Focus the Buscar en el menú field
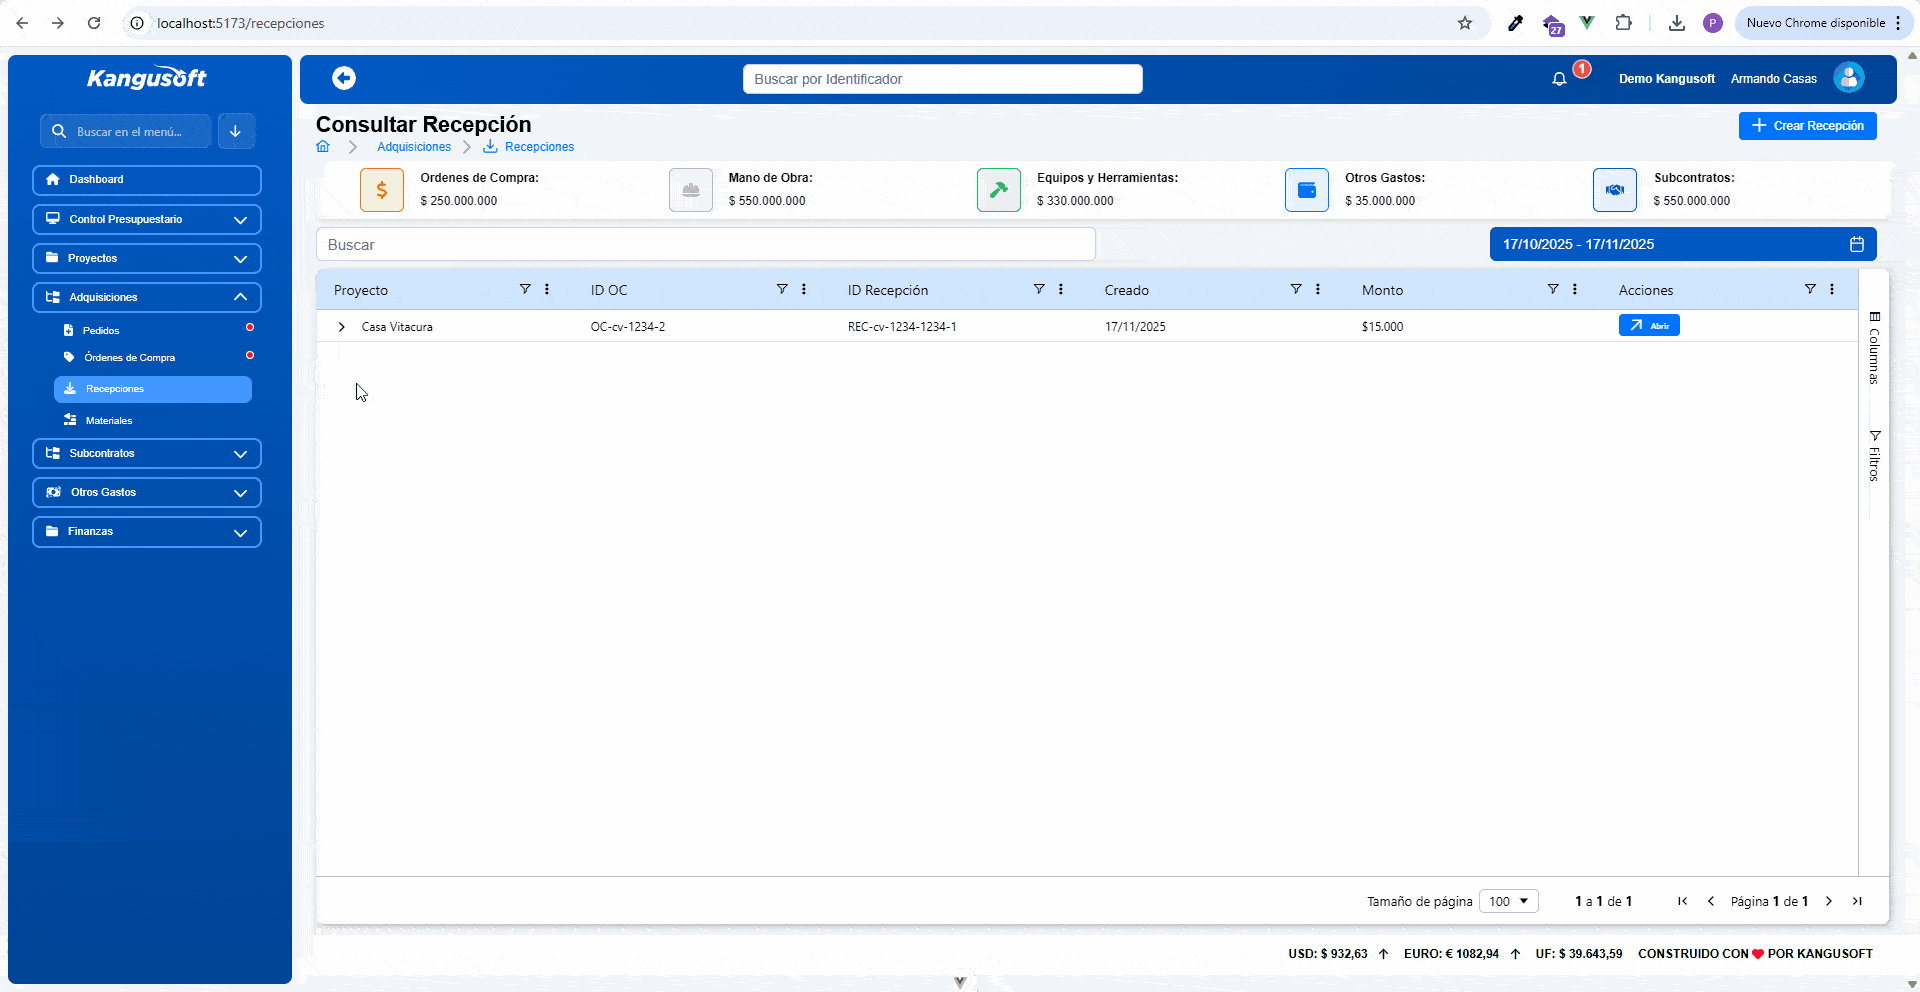Screen dimensions: 1920x992 [x=126, y=131]
